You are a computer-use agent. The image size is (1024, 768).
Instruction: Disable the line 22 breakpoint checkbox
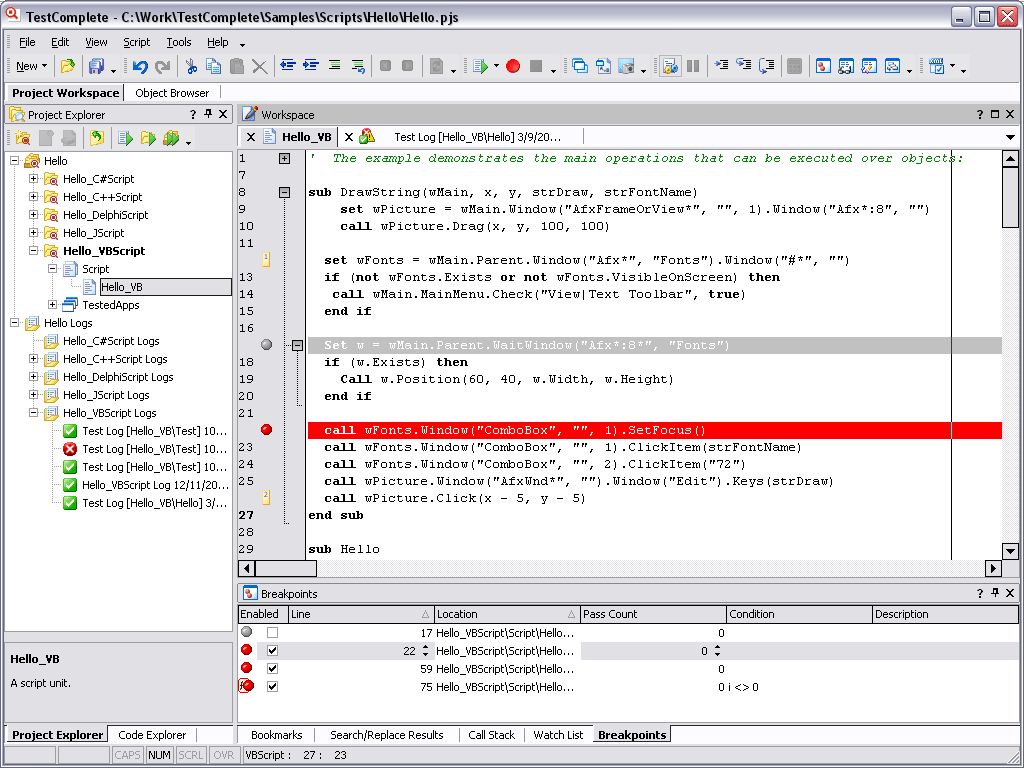(272, 650)
